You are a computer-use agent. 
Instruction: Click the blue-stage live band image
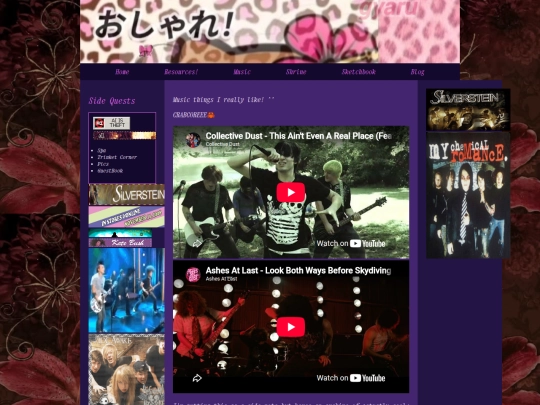[x=127, y=290]
